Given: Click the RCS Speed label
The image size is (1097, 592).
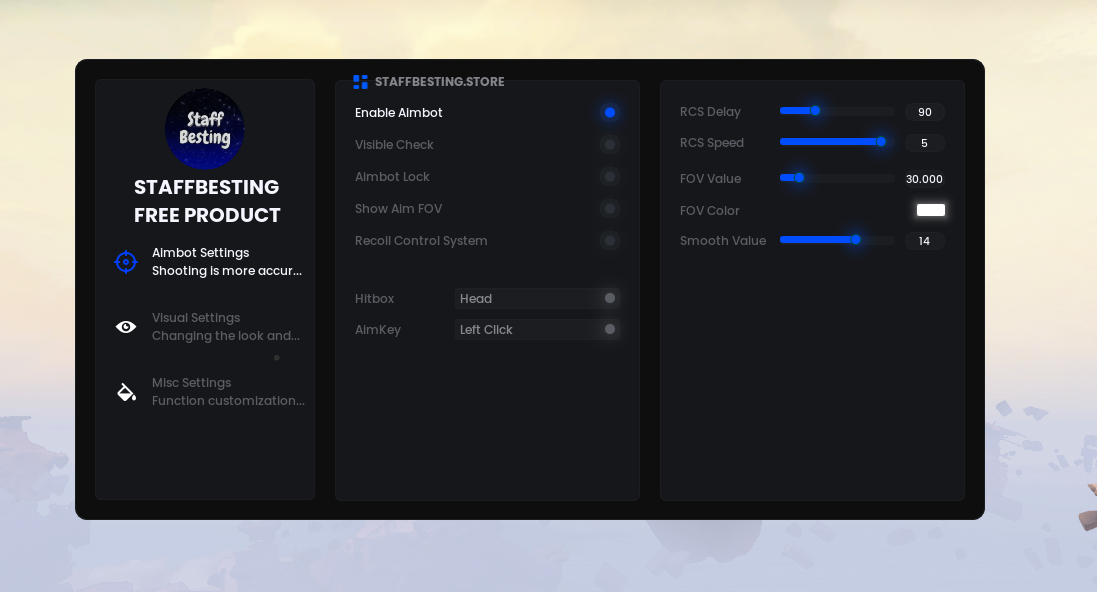Looking at the screenshot, I should tap(712, 143).
